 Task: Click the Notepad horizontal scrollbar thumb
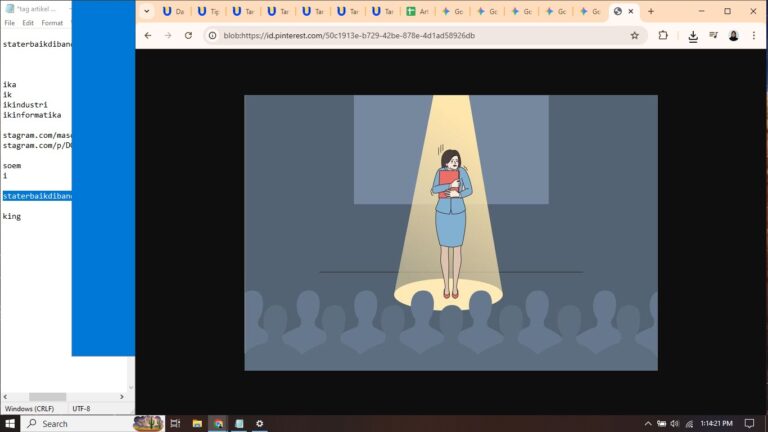(48, 397)
